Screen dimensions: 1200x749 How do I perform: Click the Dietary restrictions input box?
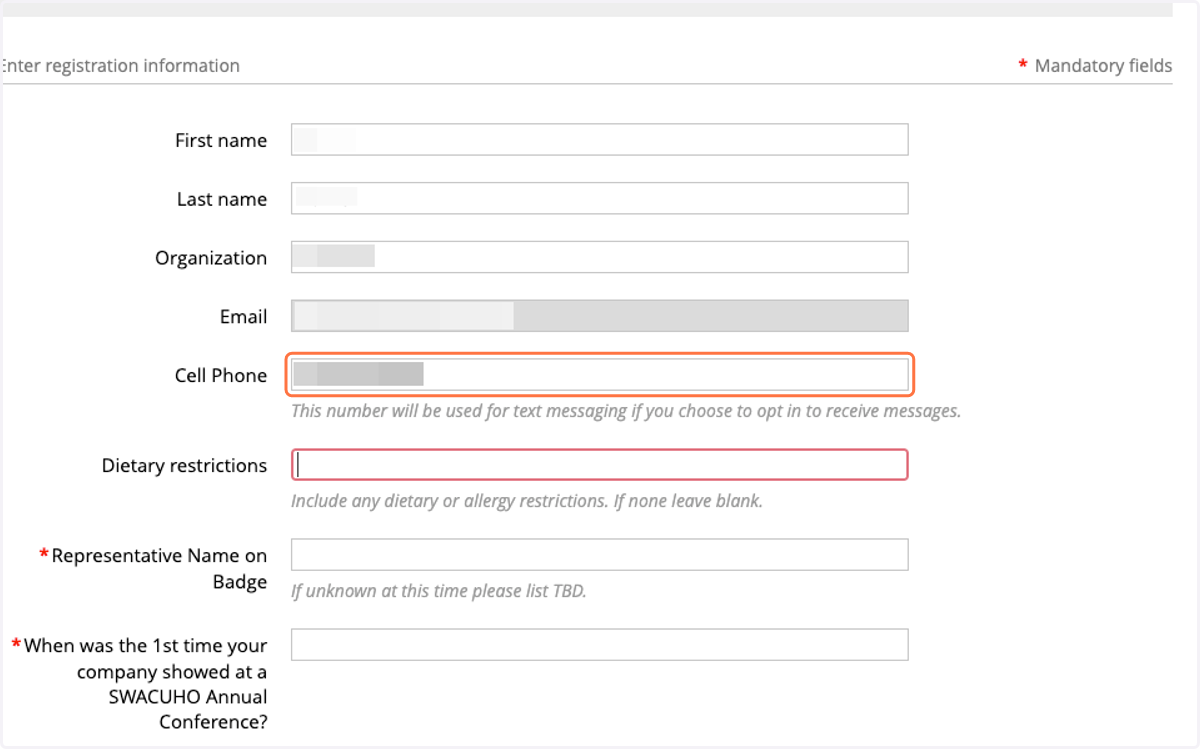[x=599, y=465]
